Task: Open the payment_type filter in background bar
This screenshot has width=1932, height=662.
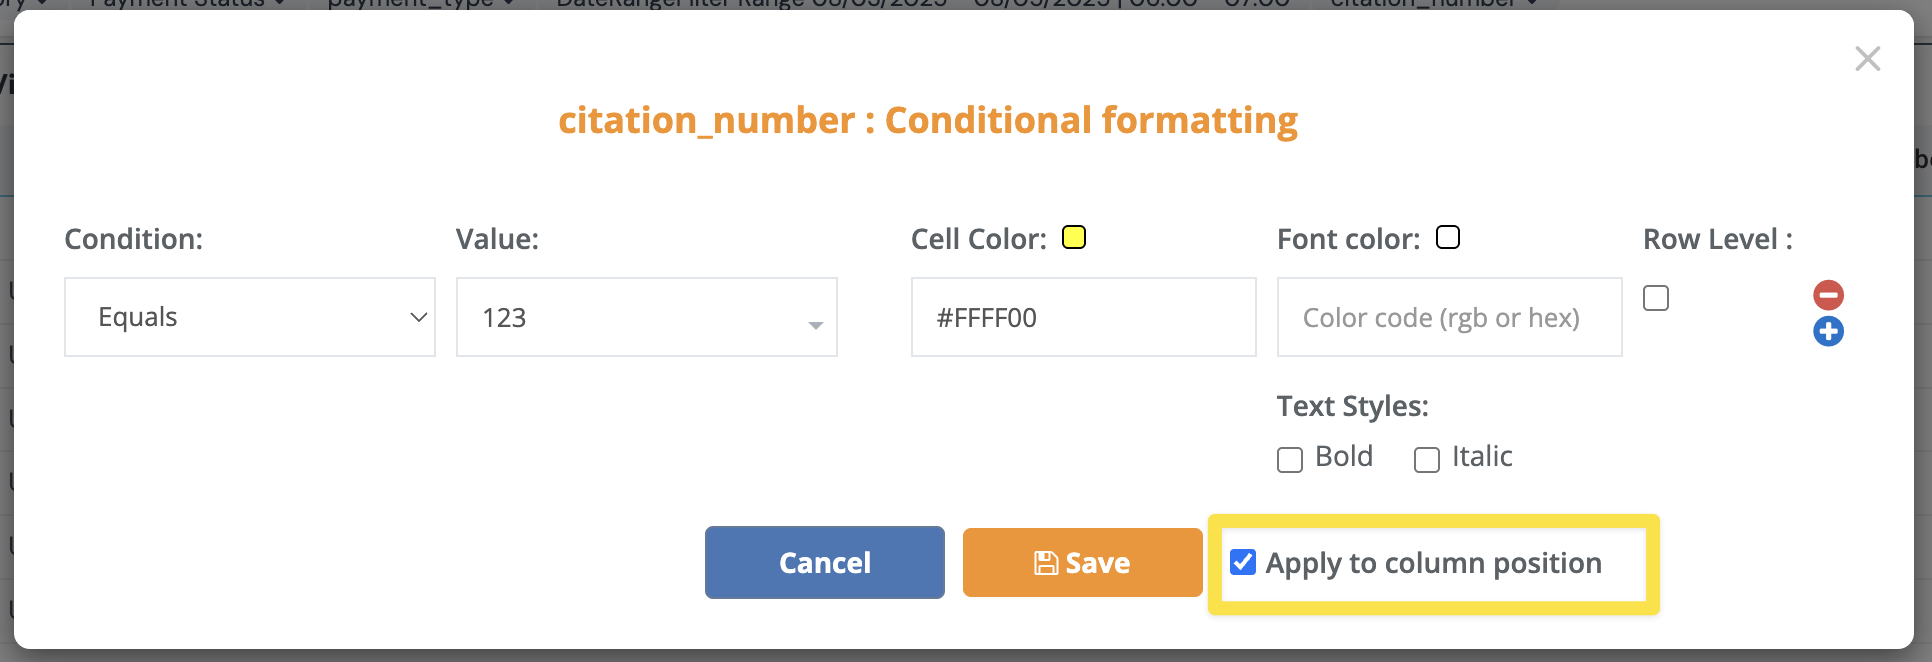Action: pyautogui.click(x=420, y=4)
